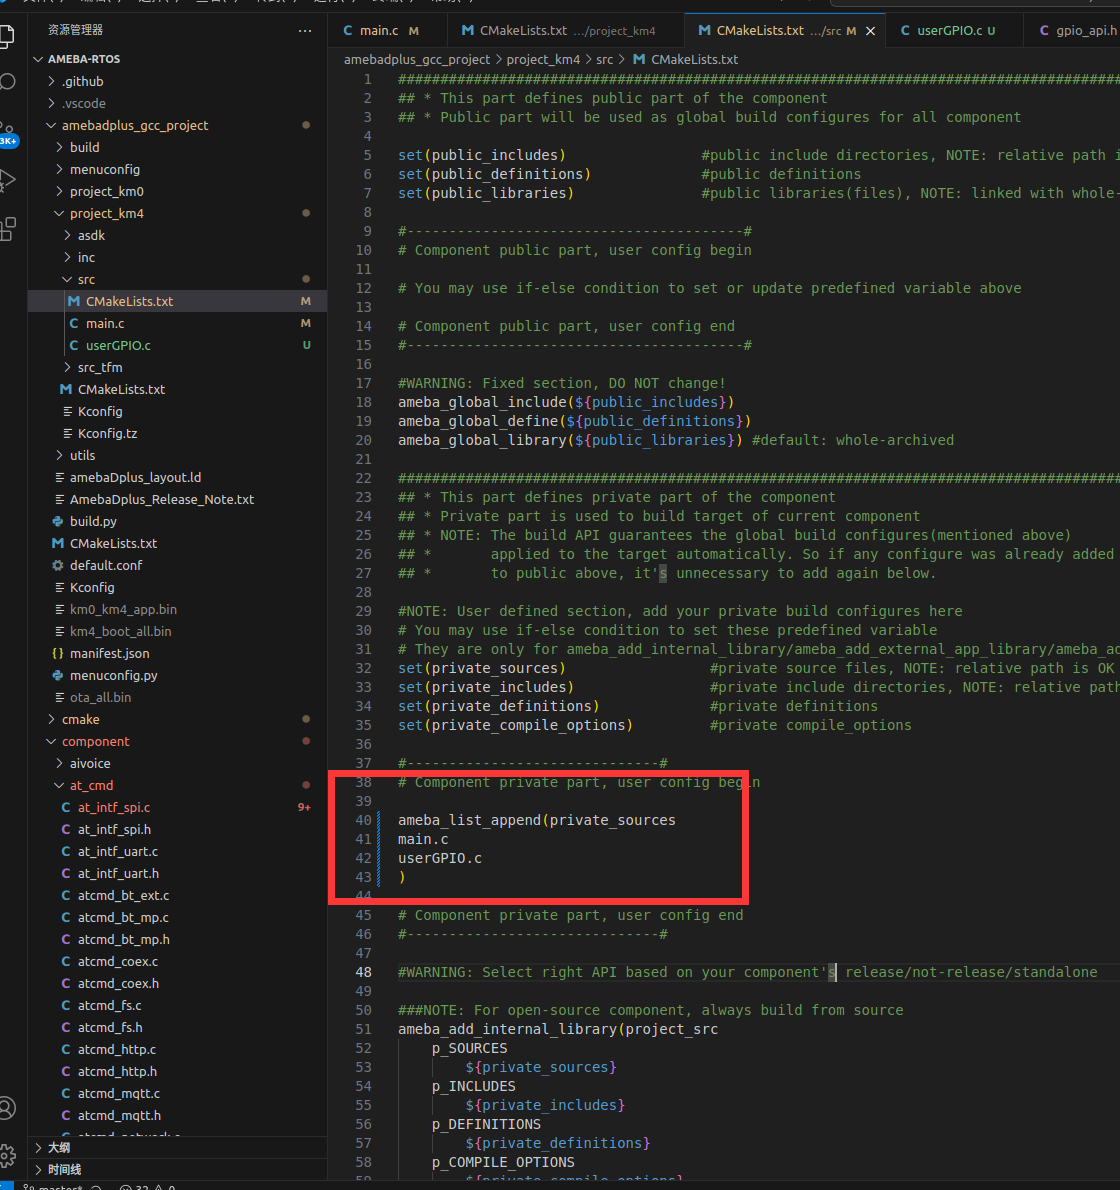Open the Accounts icon in activity bar
This screenshot has width=1120, height=1190.
coord(7,1108)
